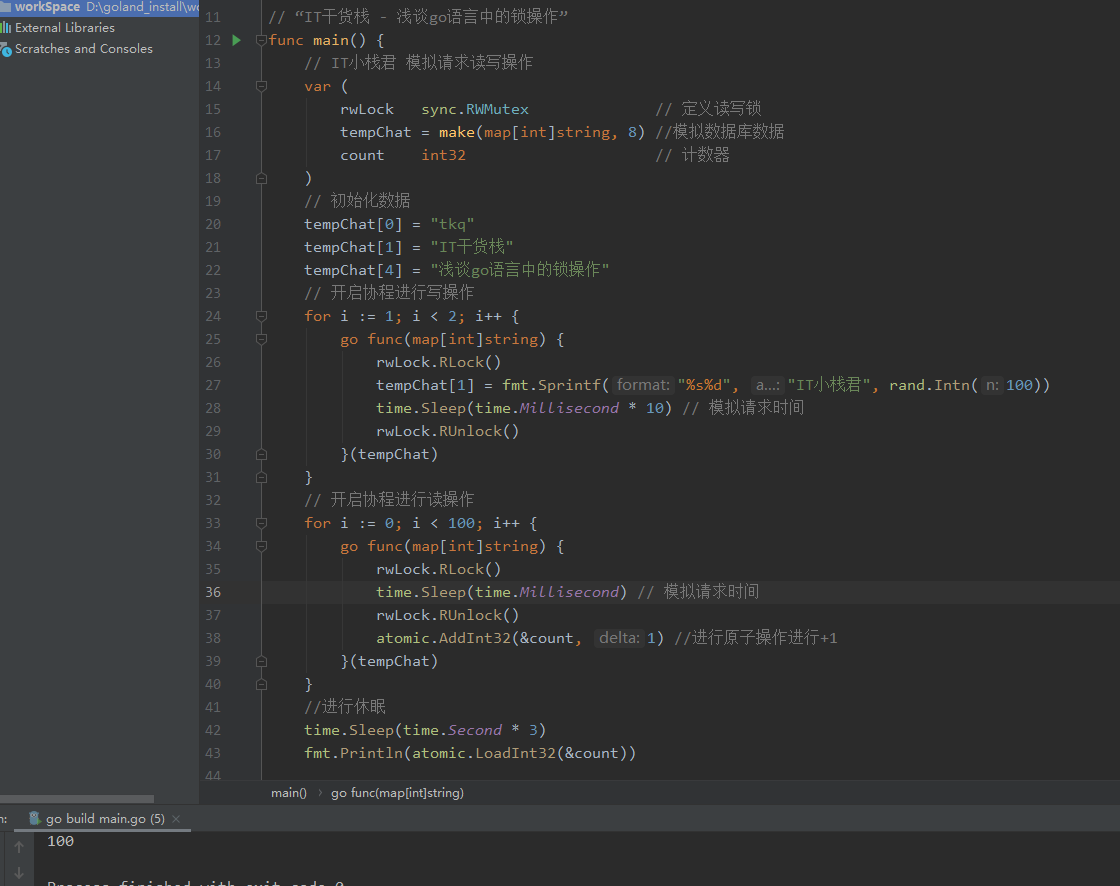Screen dimensions: 1120x886
Task: Click the Go gopher icon on the run tab
Action: click(35, 819)
